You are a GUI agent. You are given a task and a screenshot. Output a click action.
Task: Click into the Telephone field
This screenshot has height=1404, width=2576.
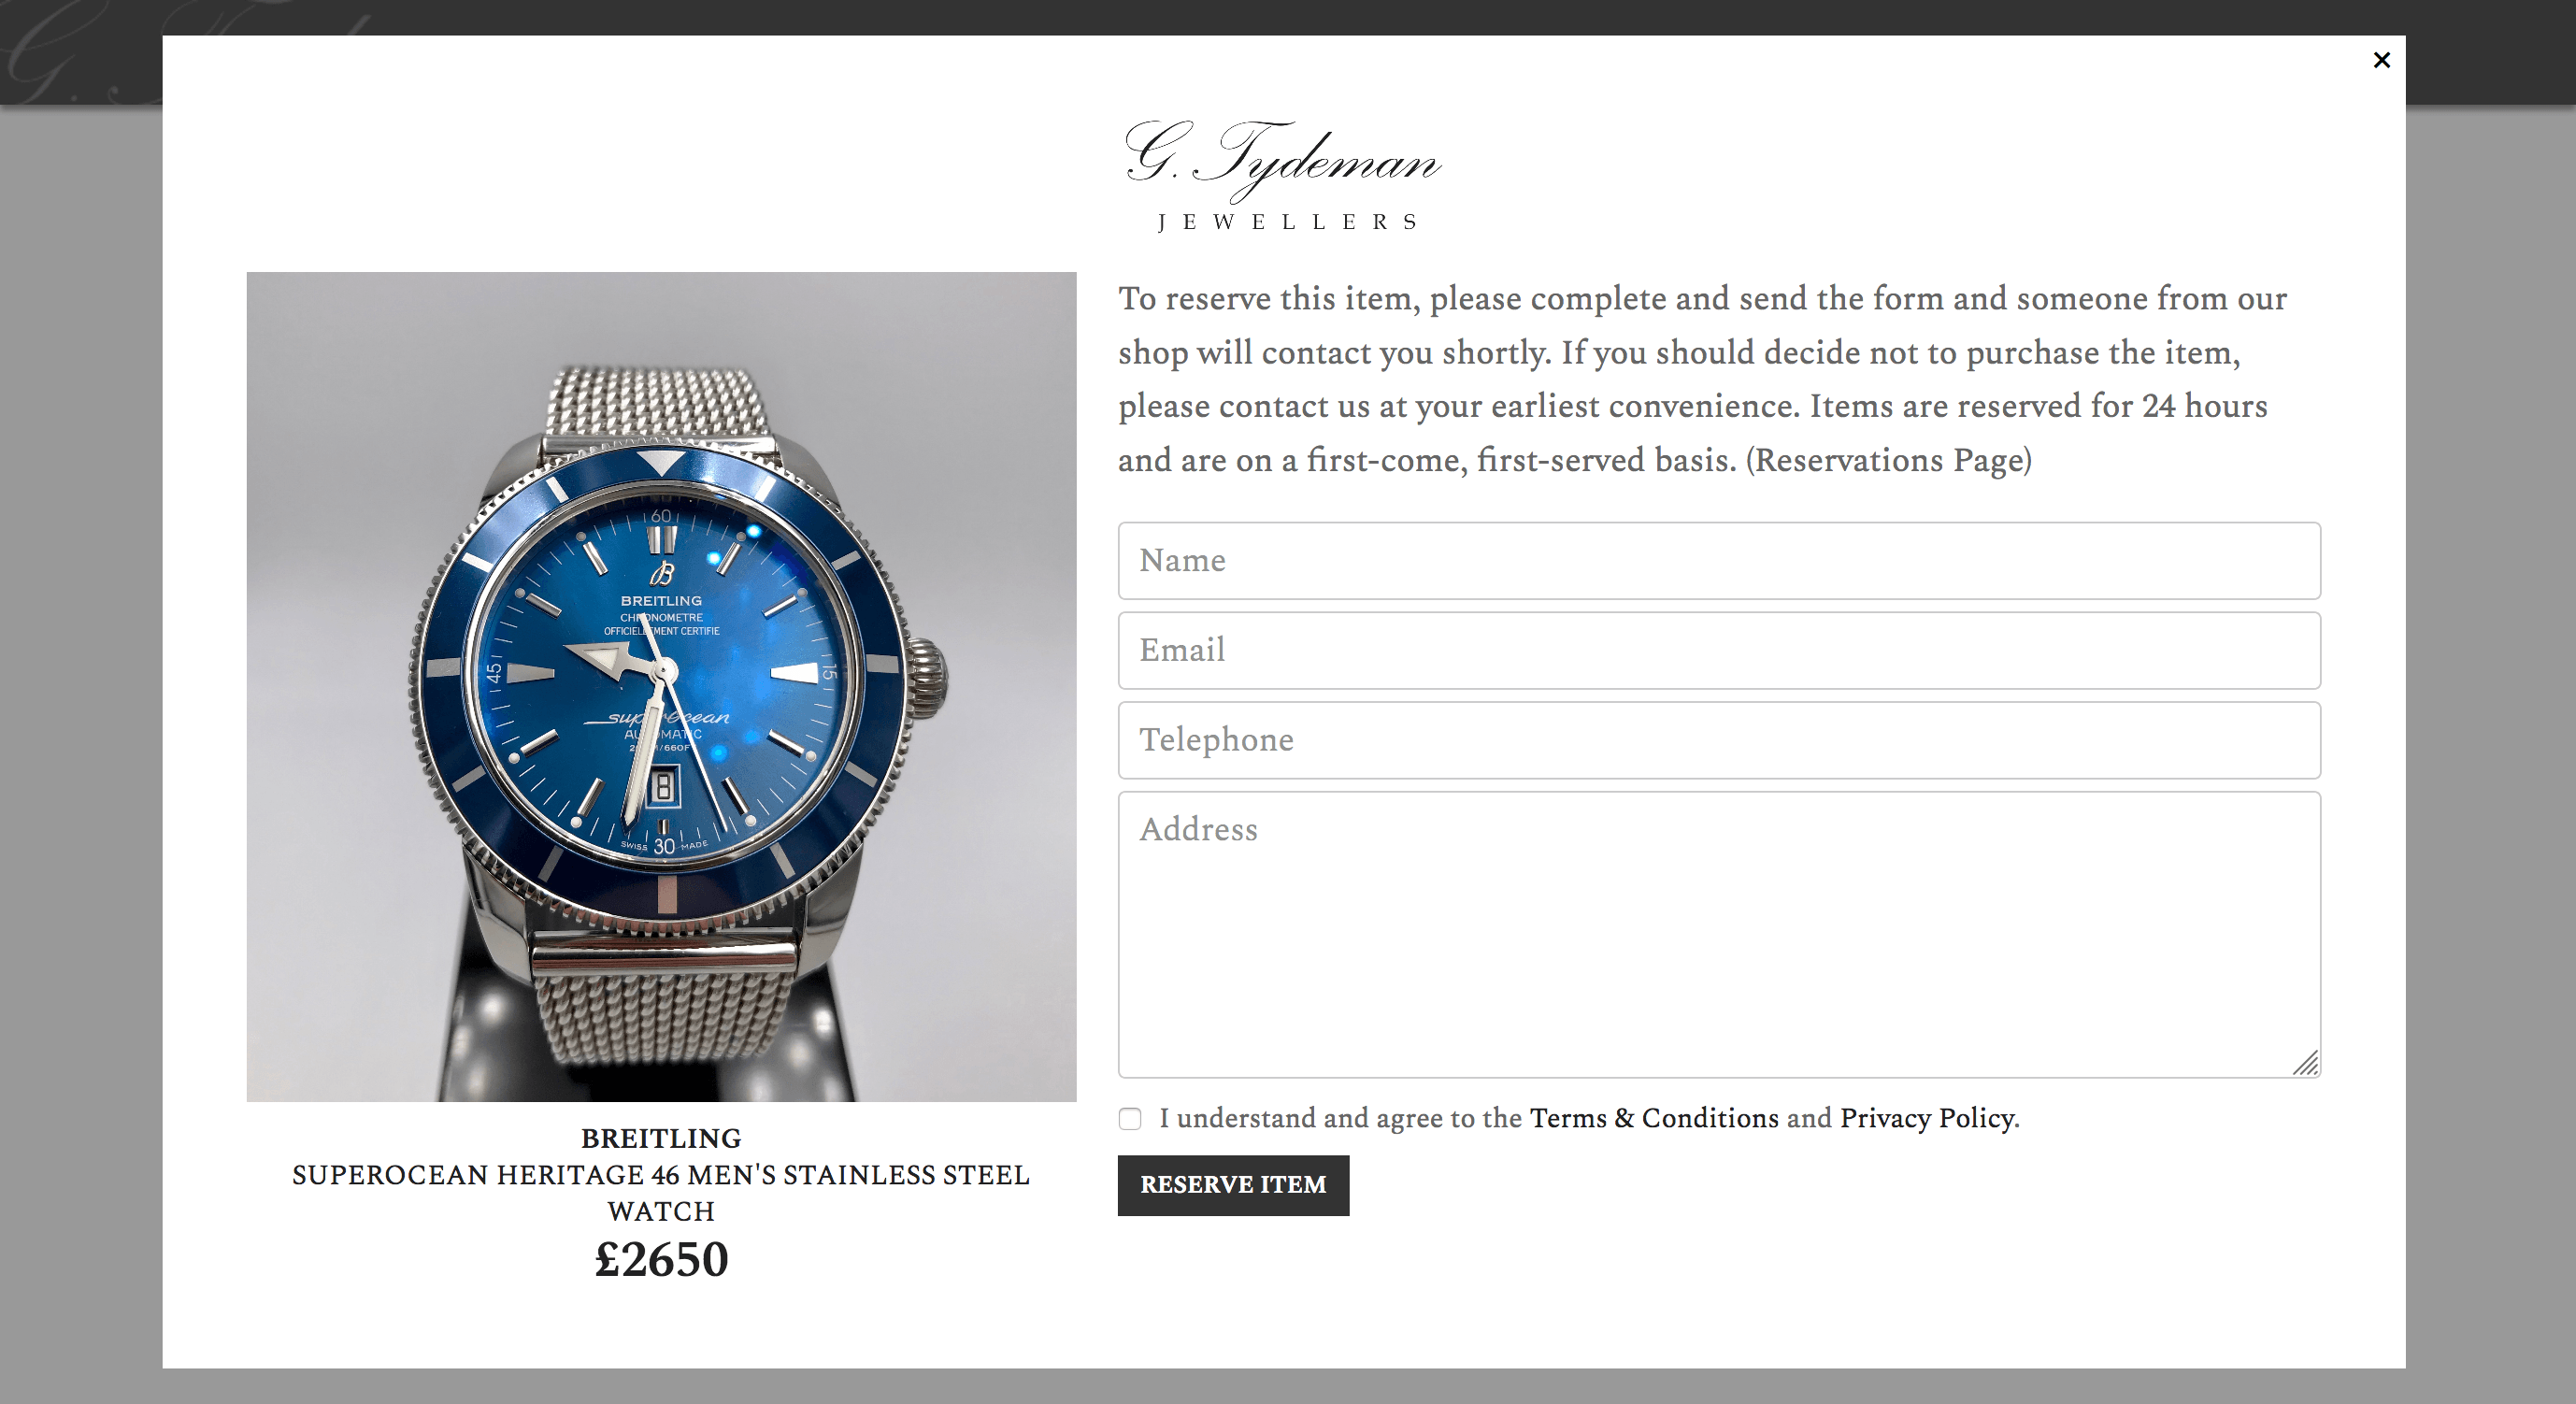[x=1719, y=740]
